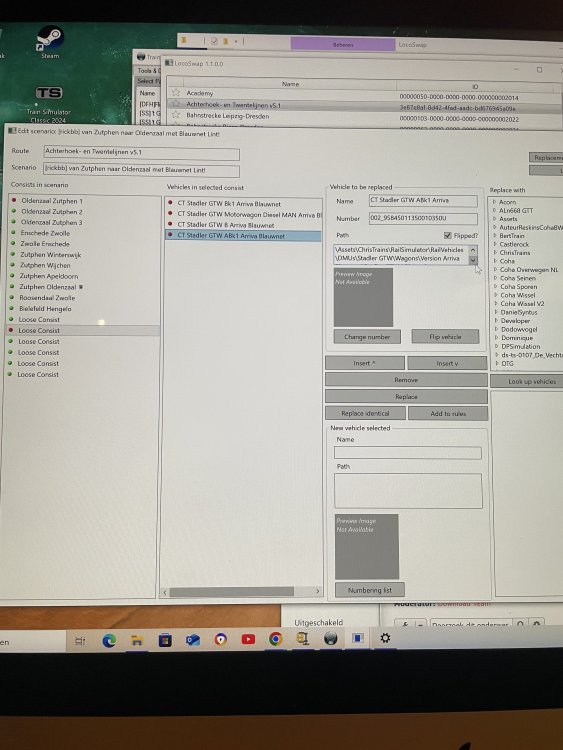This screenshot has width=563, height=750.
Task: Click the Path box scroll-down arrow
Action: point(473,260)
